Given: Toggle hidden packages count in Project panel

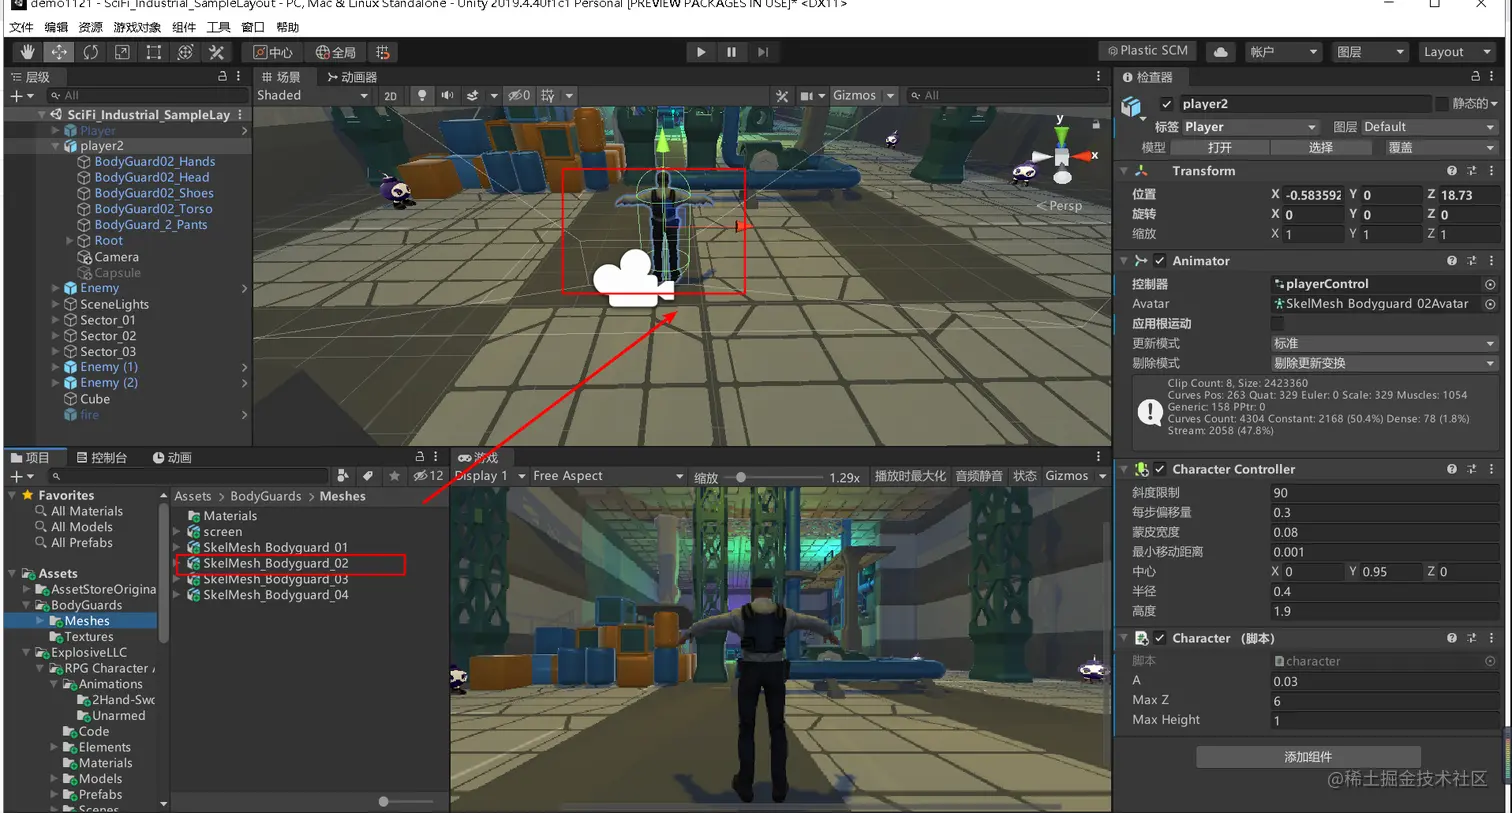Looking at the screenshot, I should 428,476.
